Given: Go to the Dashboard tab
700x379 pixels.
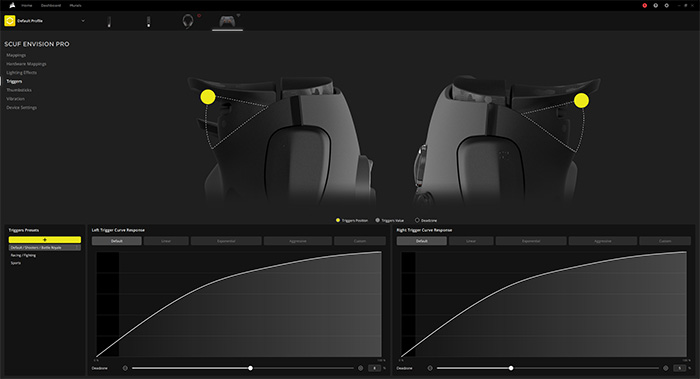Looking at the screenshot, I should (51, 5).
